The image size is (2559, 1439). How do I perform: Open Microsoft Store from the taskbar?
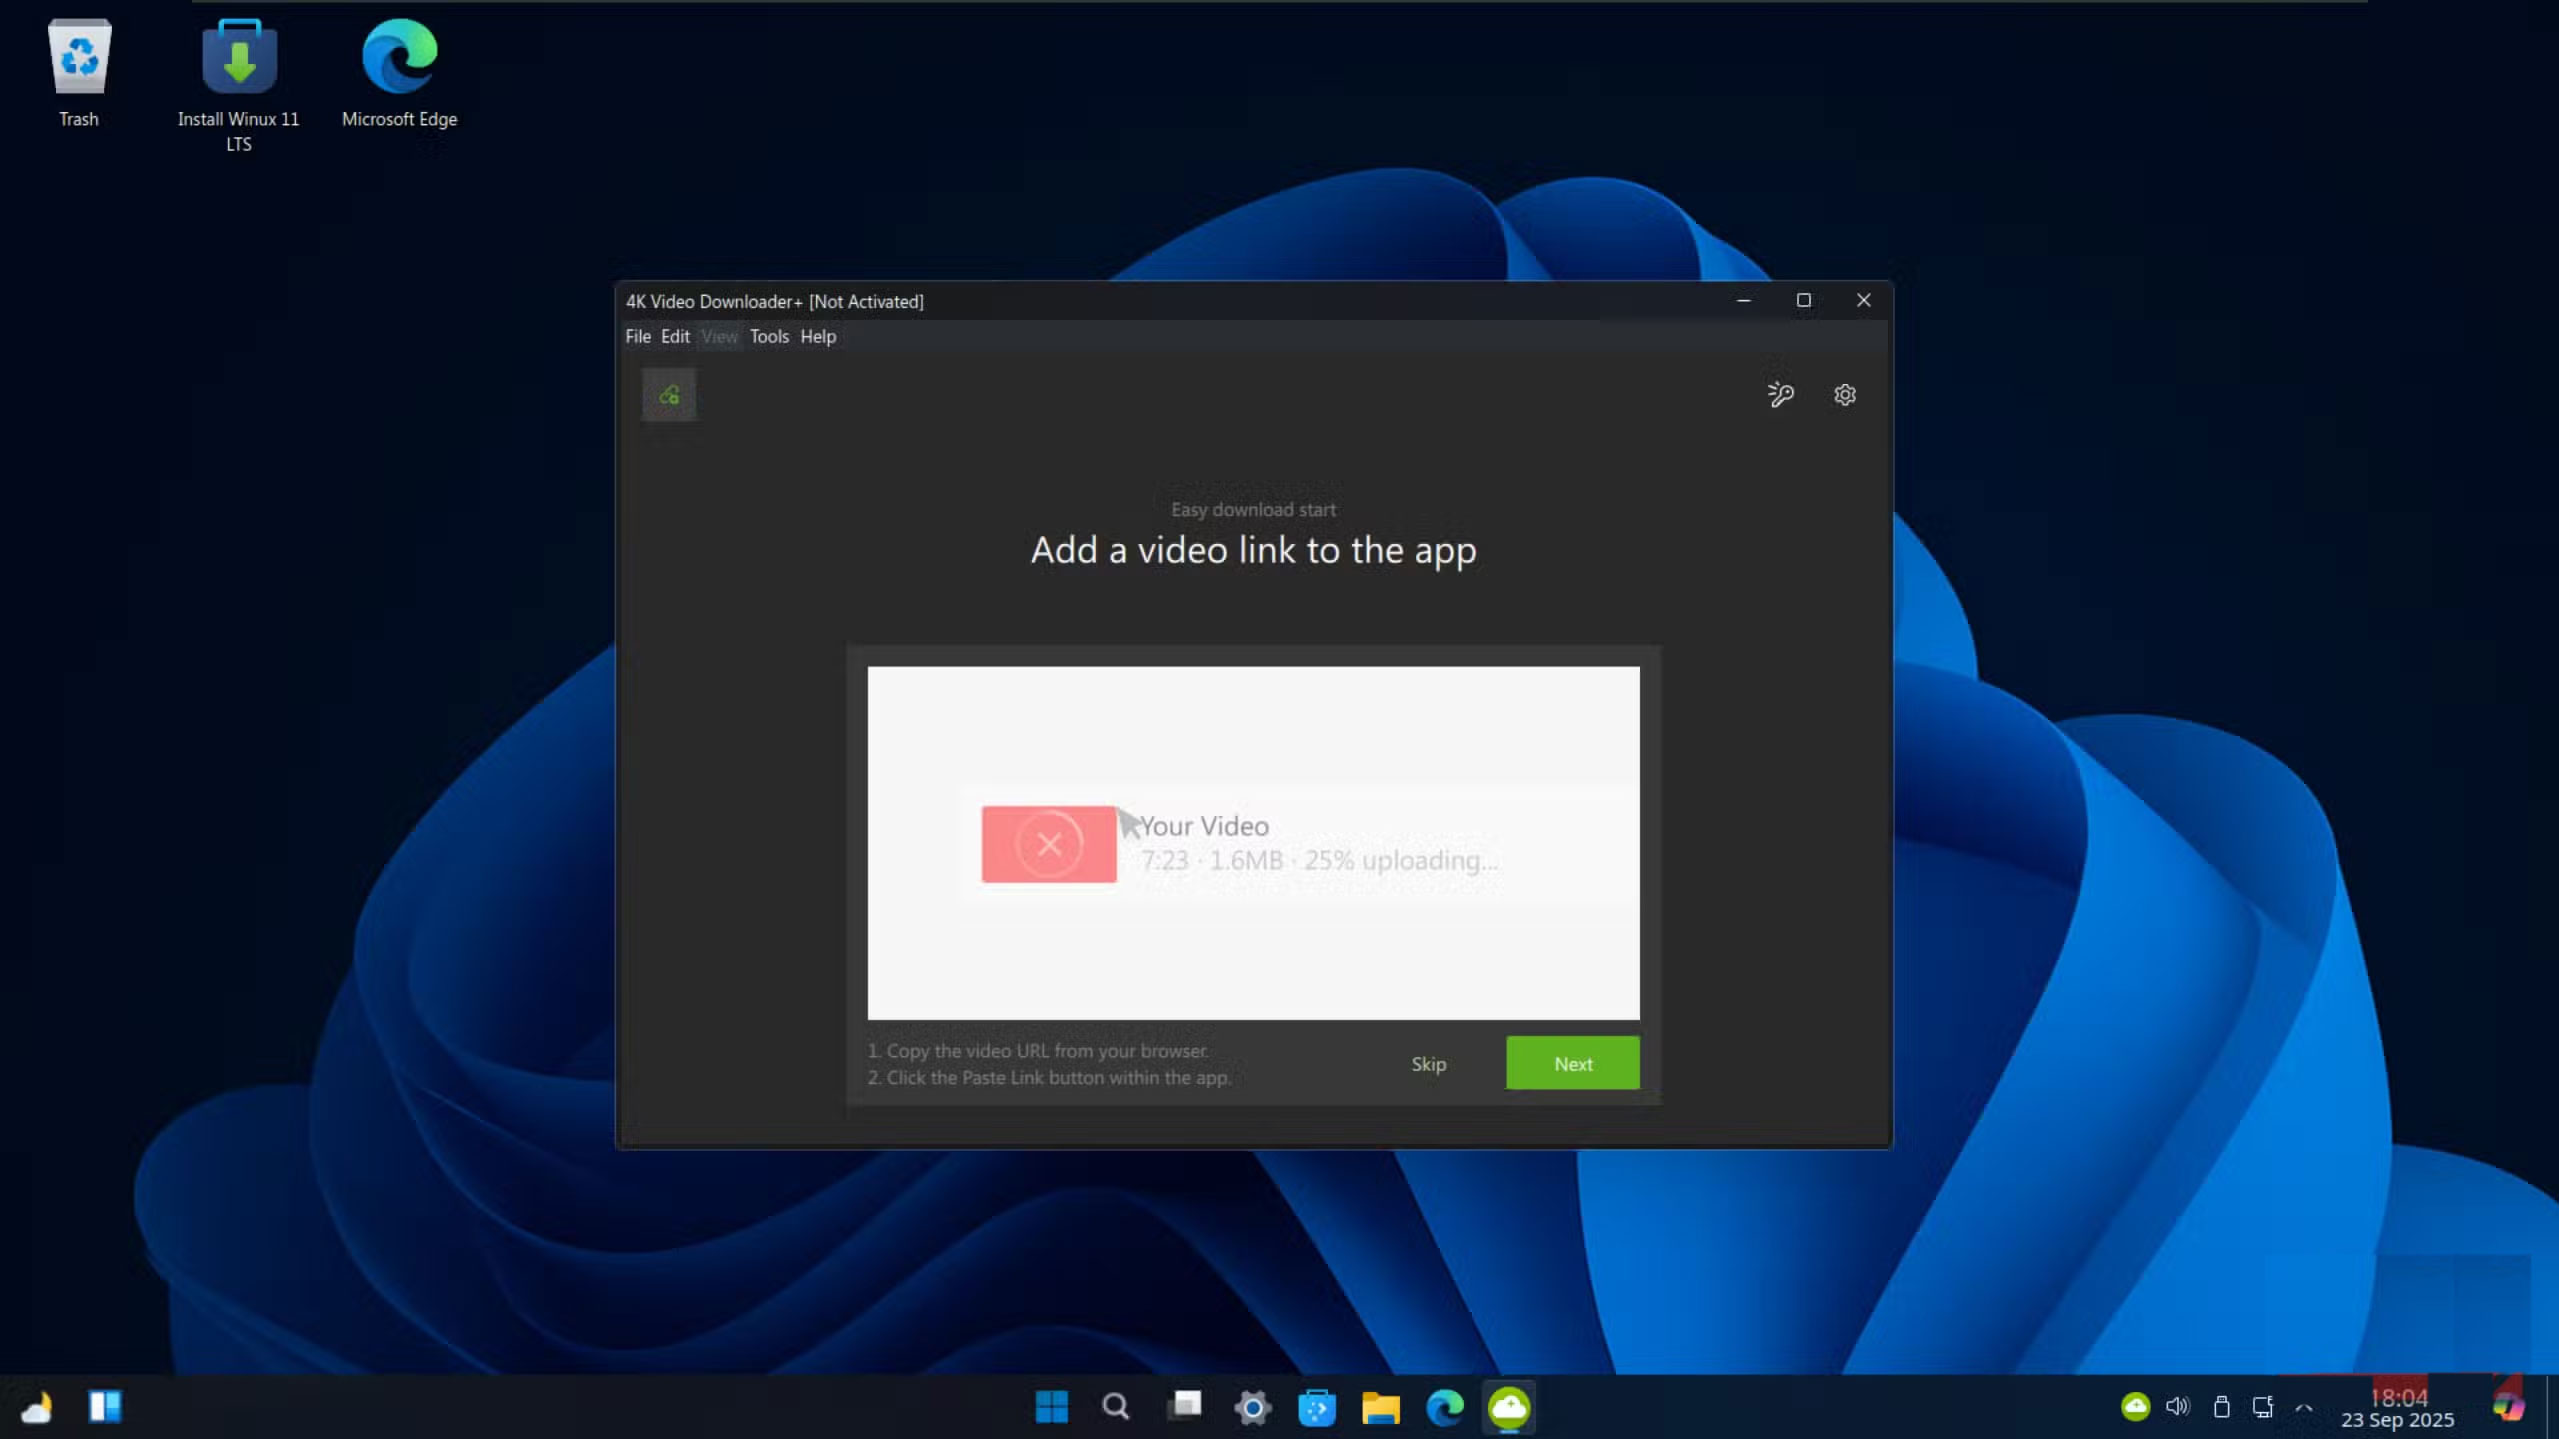1316,1407
